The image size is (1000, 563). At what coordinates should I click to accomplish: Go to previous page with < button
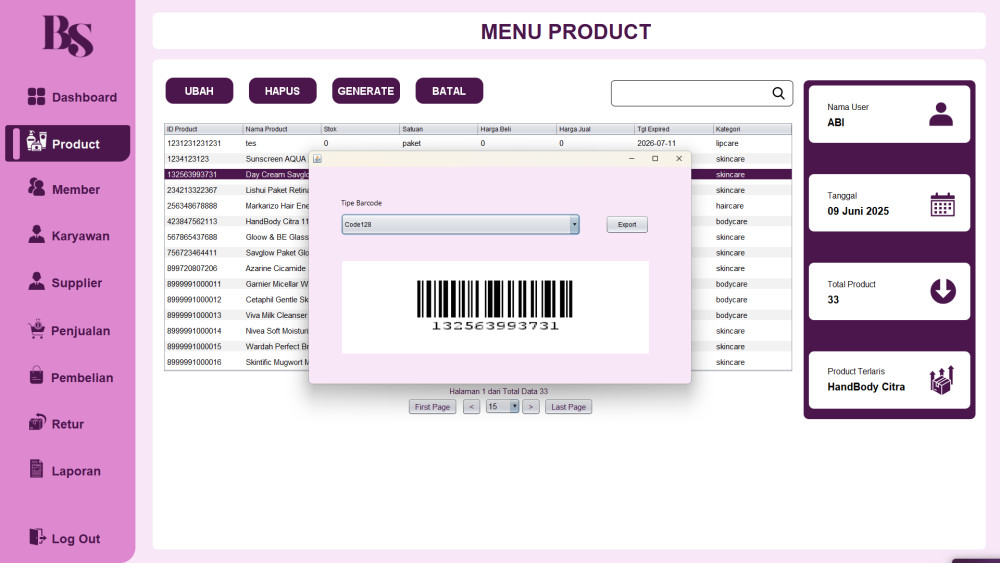[471, 407]
